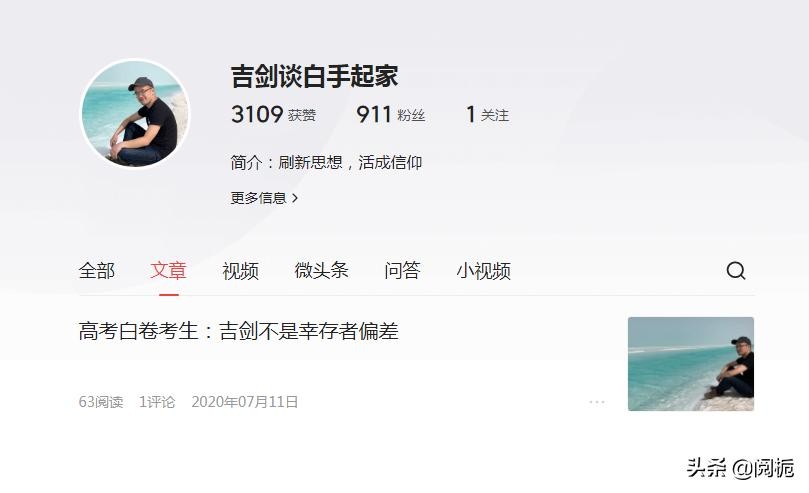Open the 视频 tab
This screenshot has width=809, height=493.
[x=240, y=270]
